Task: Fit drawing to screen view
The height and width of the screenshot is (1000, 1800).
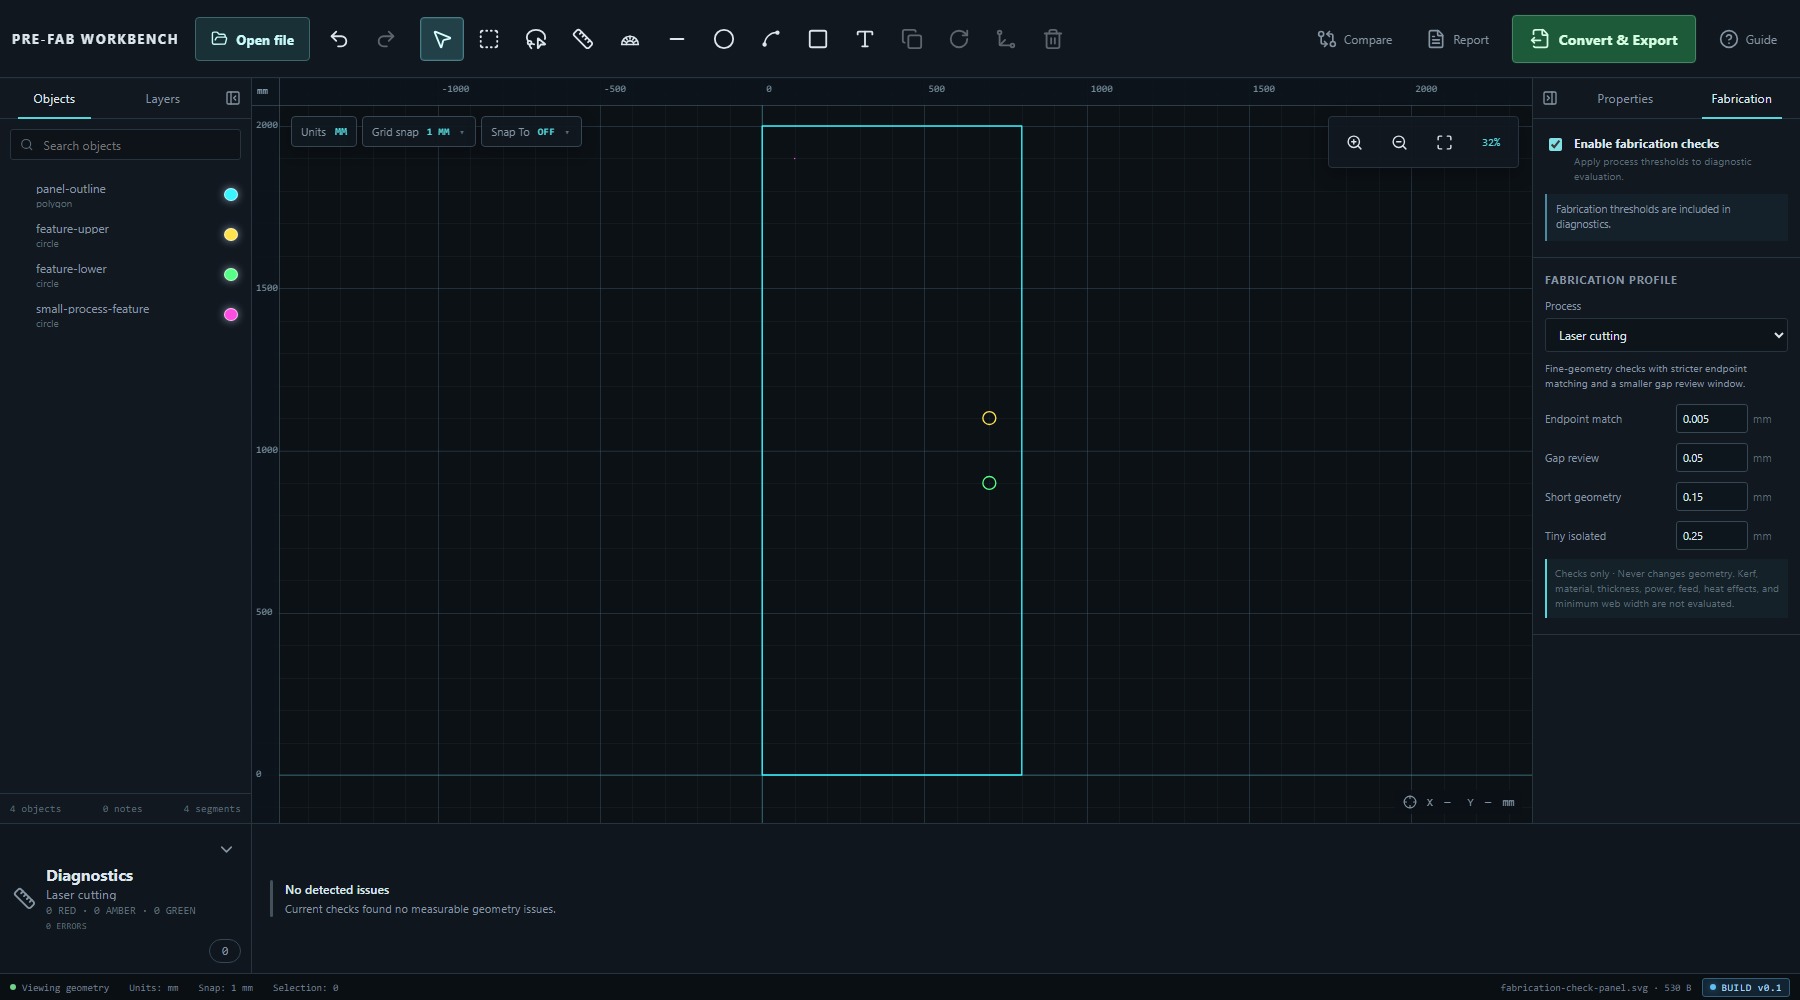Action: coord(1445,143)
